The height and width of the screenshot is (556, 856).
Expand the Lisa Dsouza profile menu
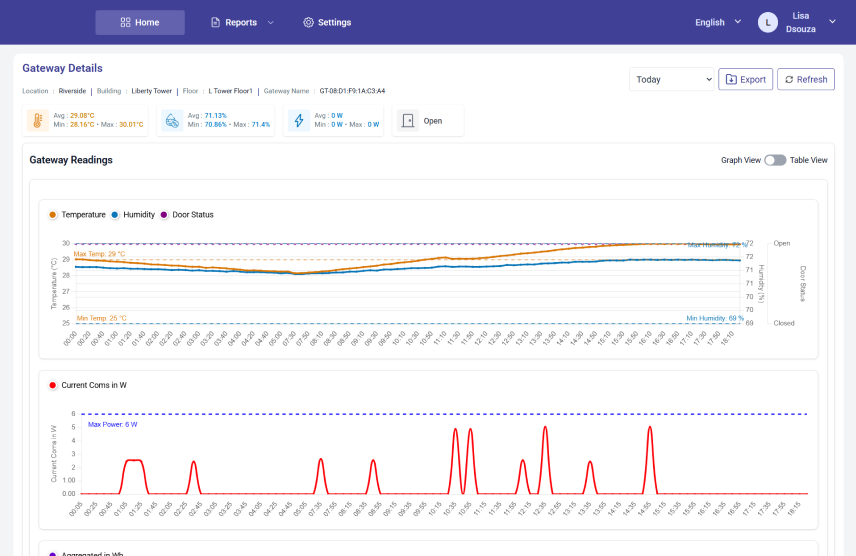pyautogui.click(x=832, y=21)
